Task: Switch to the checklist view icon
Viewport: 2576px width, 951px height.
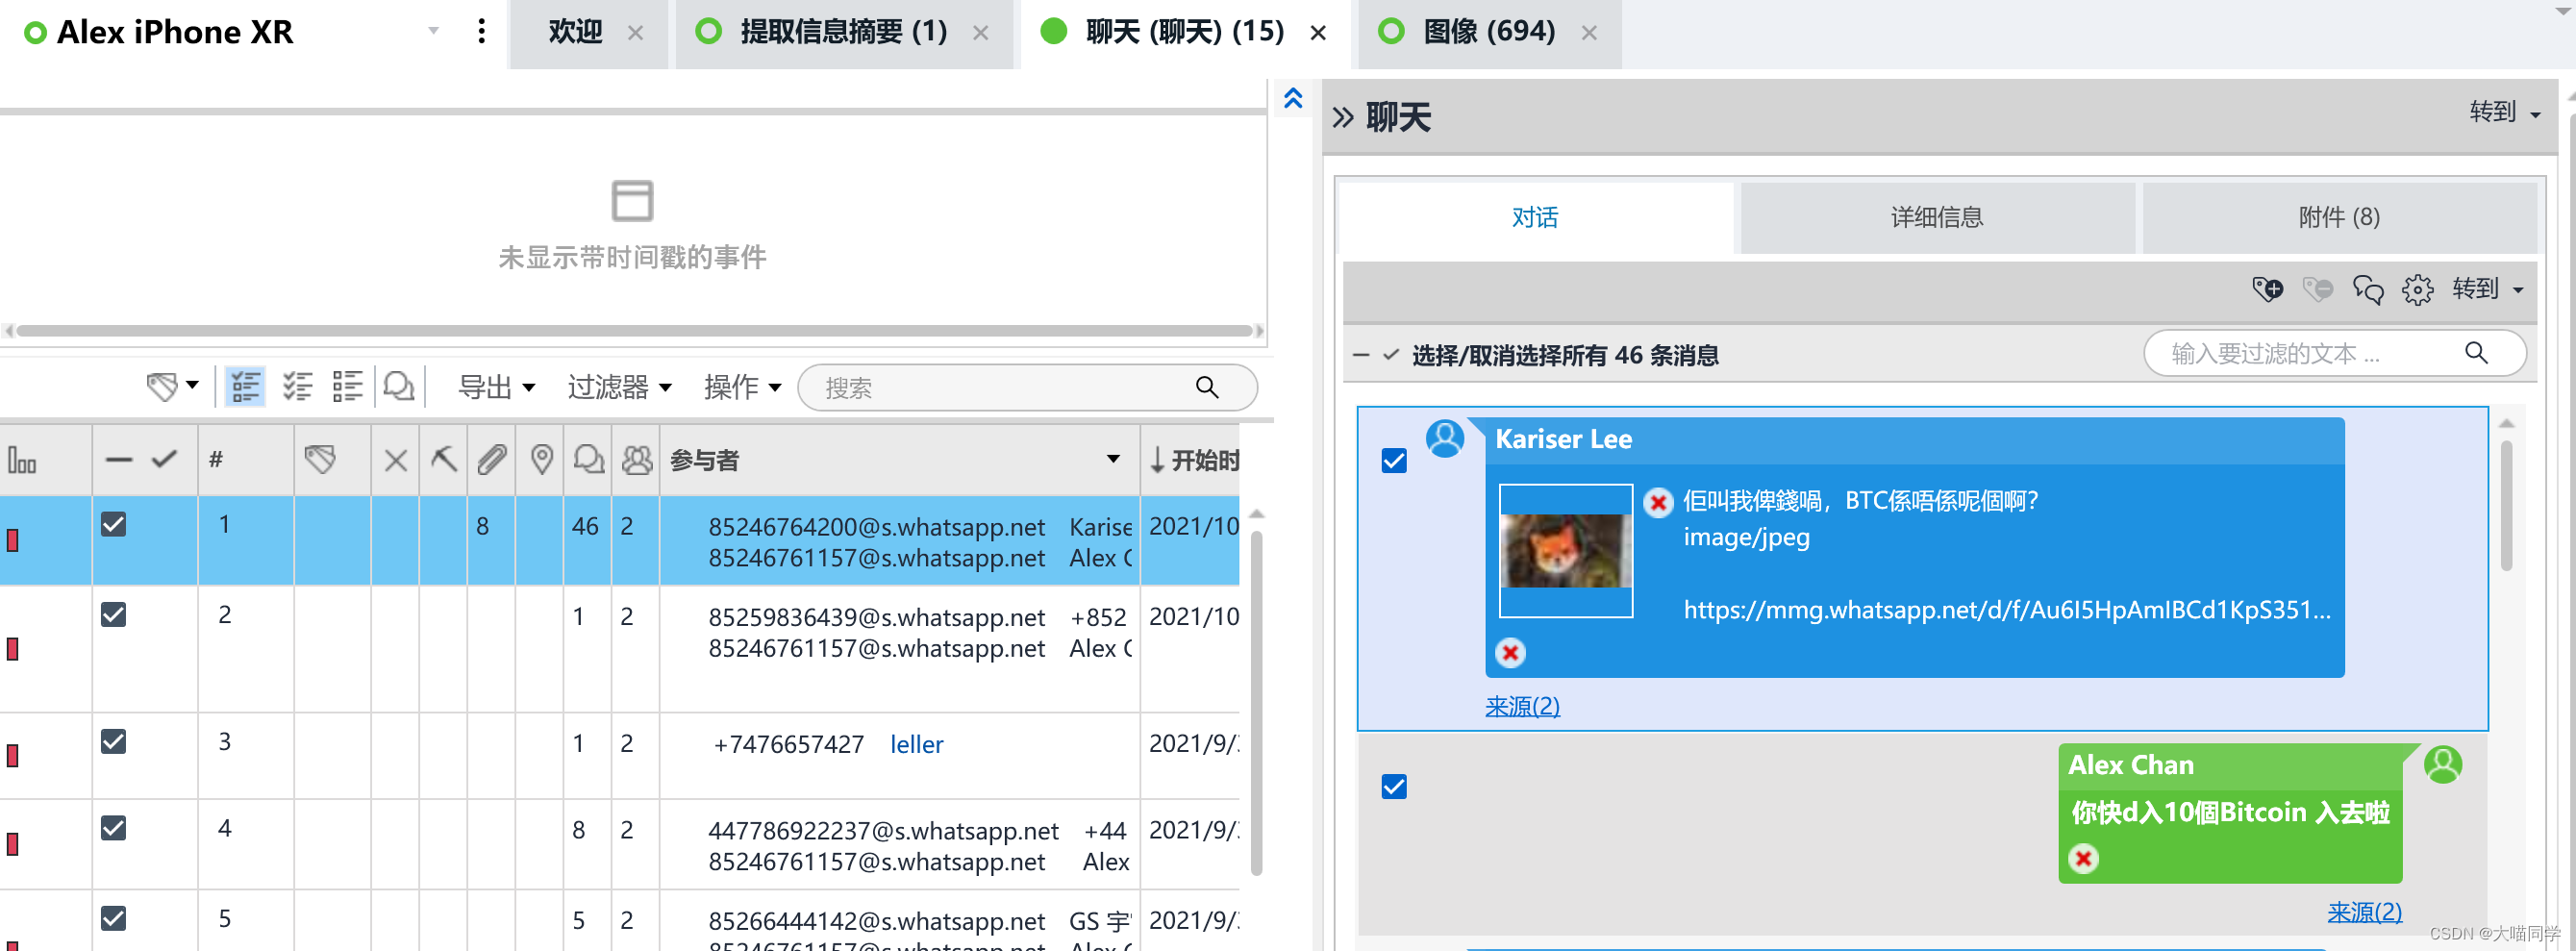Action: (297, 386)
